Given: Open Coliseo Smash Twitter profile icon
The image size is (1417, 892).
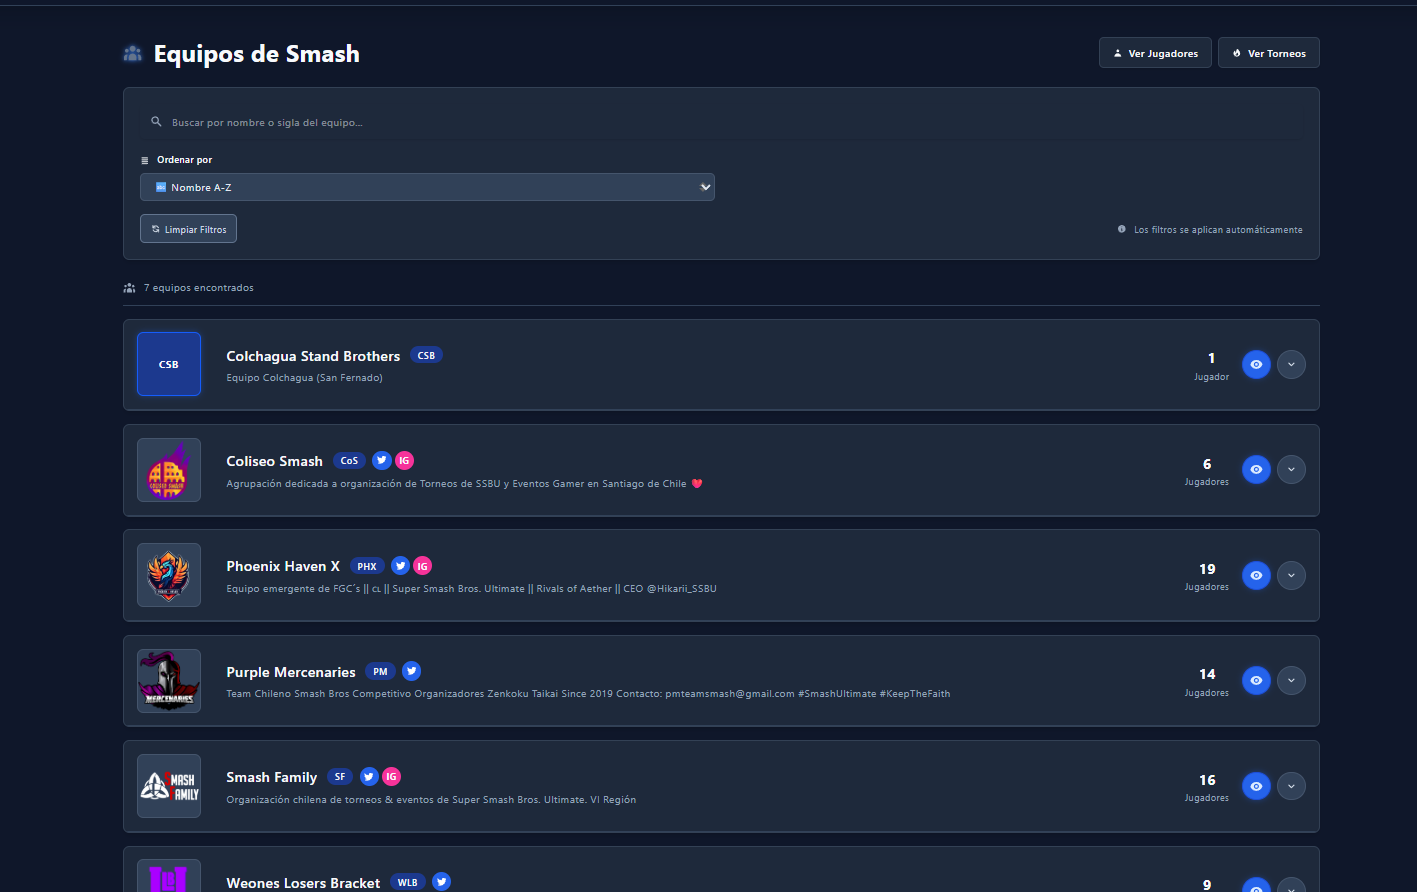Looking at the screenshot, I should point(381,461).
